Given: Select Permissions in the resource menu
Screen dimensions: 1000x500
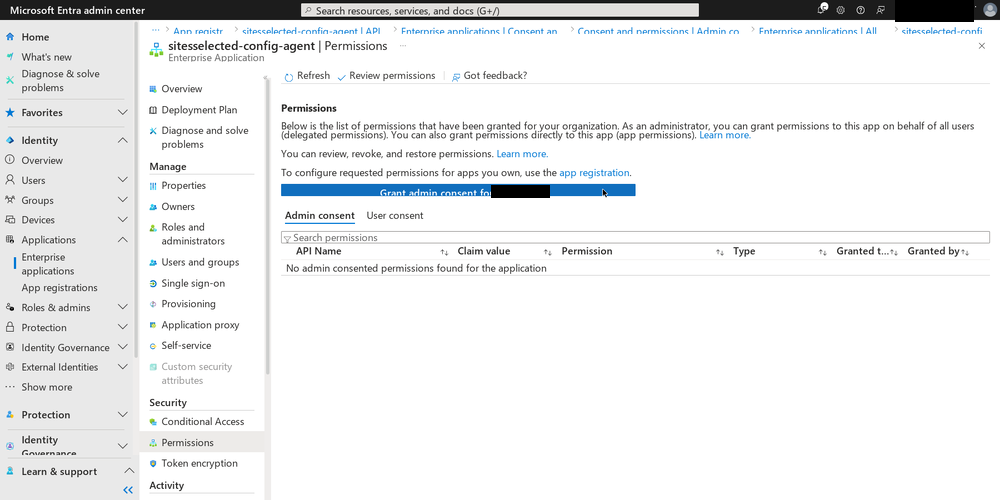Looking at the screenshot, I should point(202,442).
